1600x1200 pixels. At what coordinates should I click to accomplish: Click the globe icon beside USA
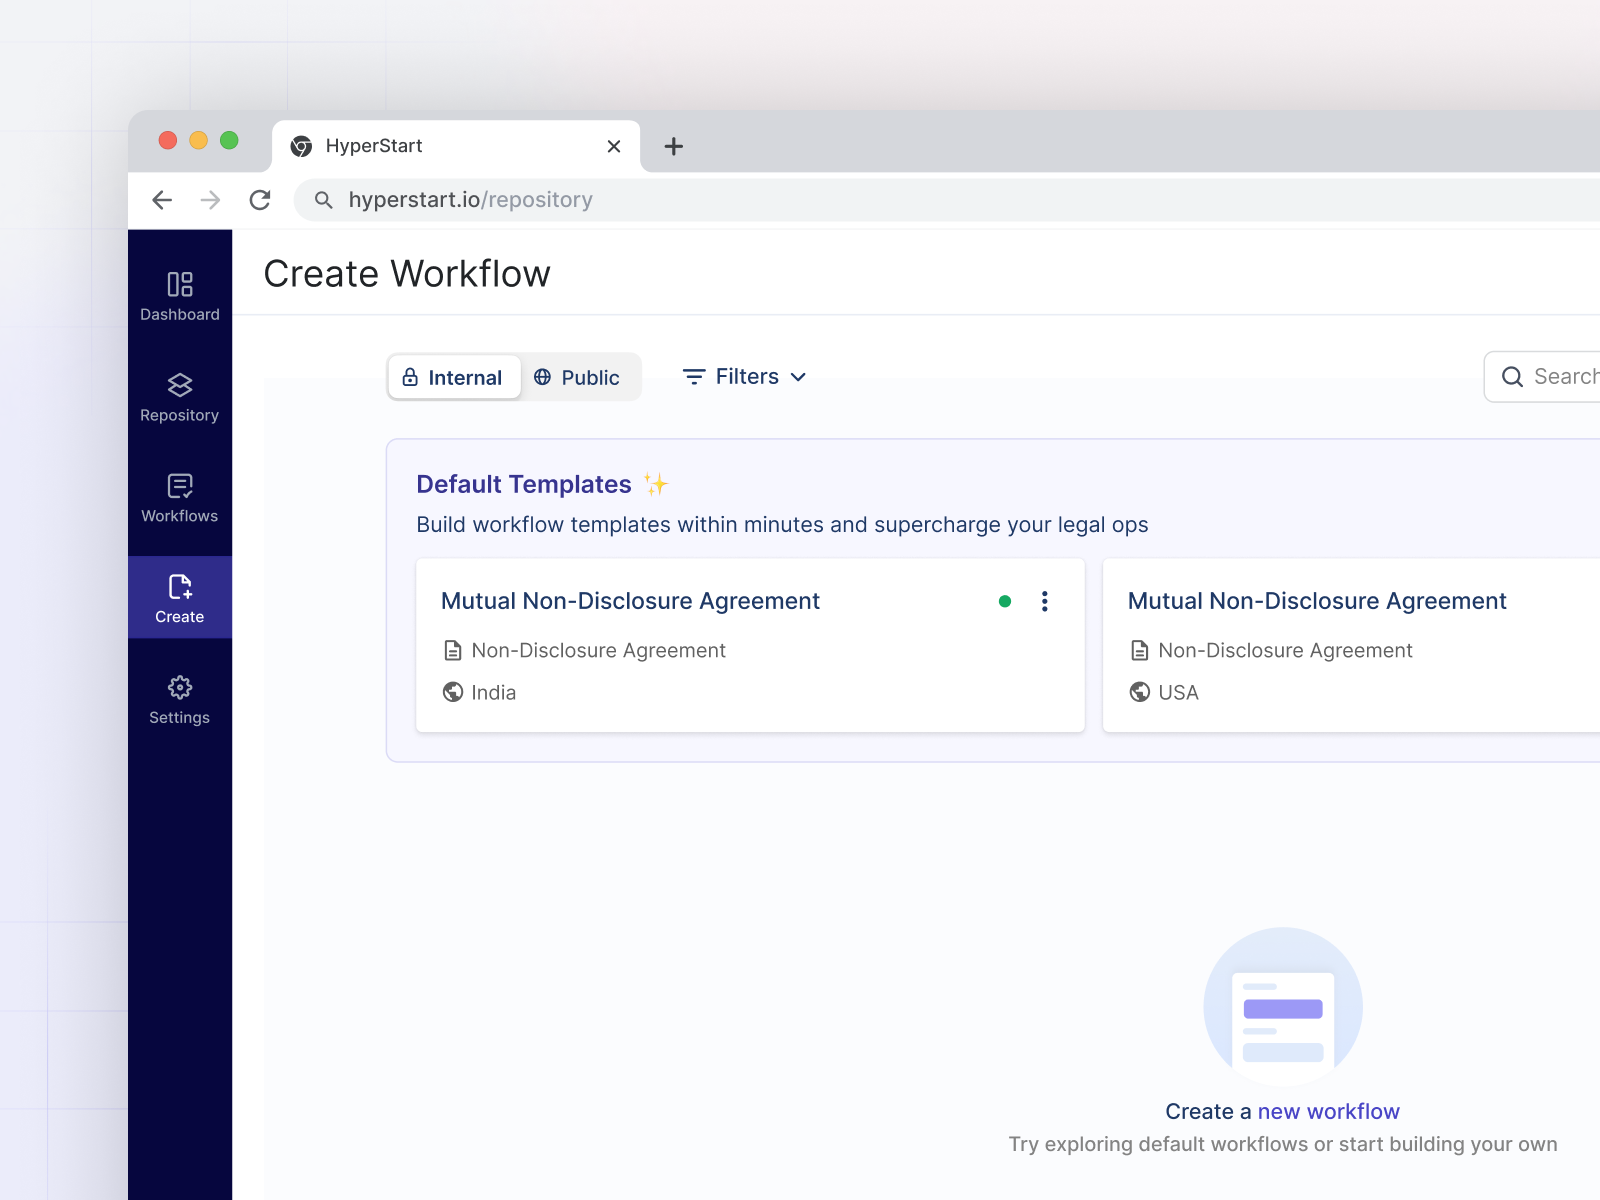(x=1139, y=692)
